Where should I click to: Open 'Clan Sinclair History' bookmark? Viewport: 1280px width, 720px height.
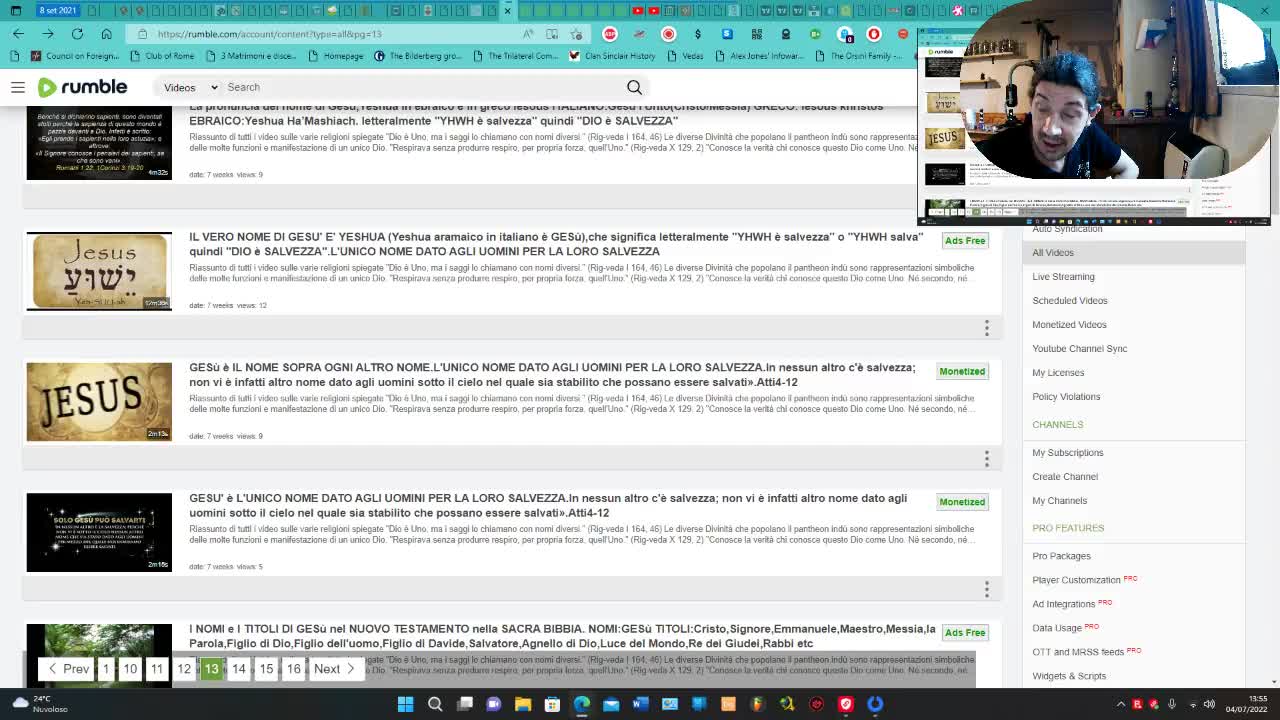(612, 56)
